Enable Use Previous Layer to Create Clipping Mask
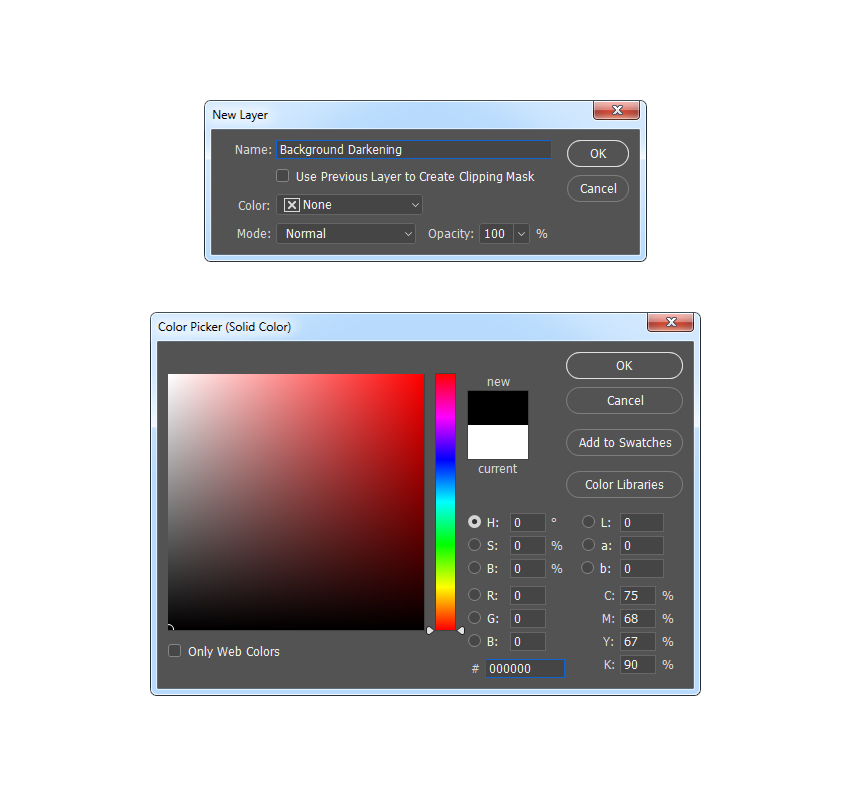The image size is (850, 796). [282, 176]
